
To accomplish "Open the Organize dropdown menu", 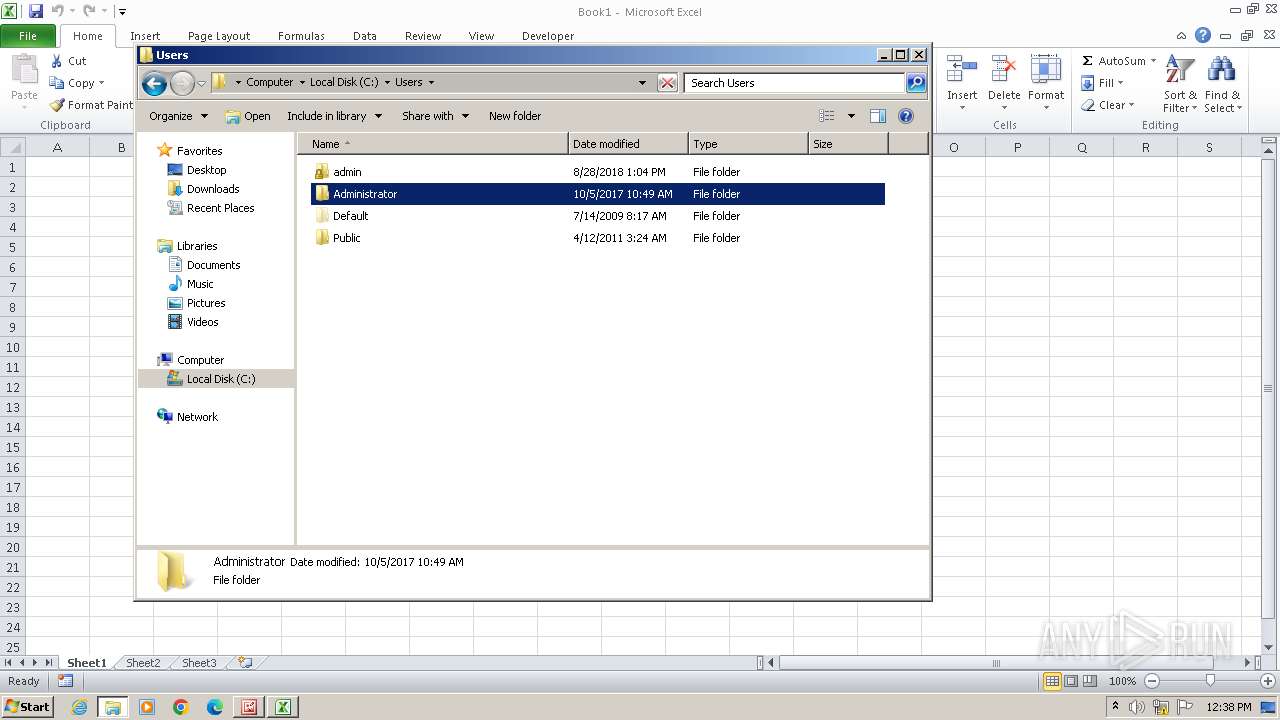I will click(x=178, y=116).
